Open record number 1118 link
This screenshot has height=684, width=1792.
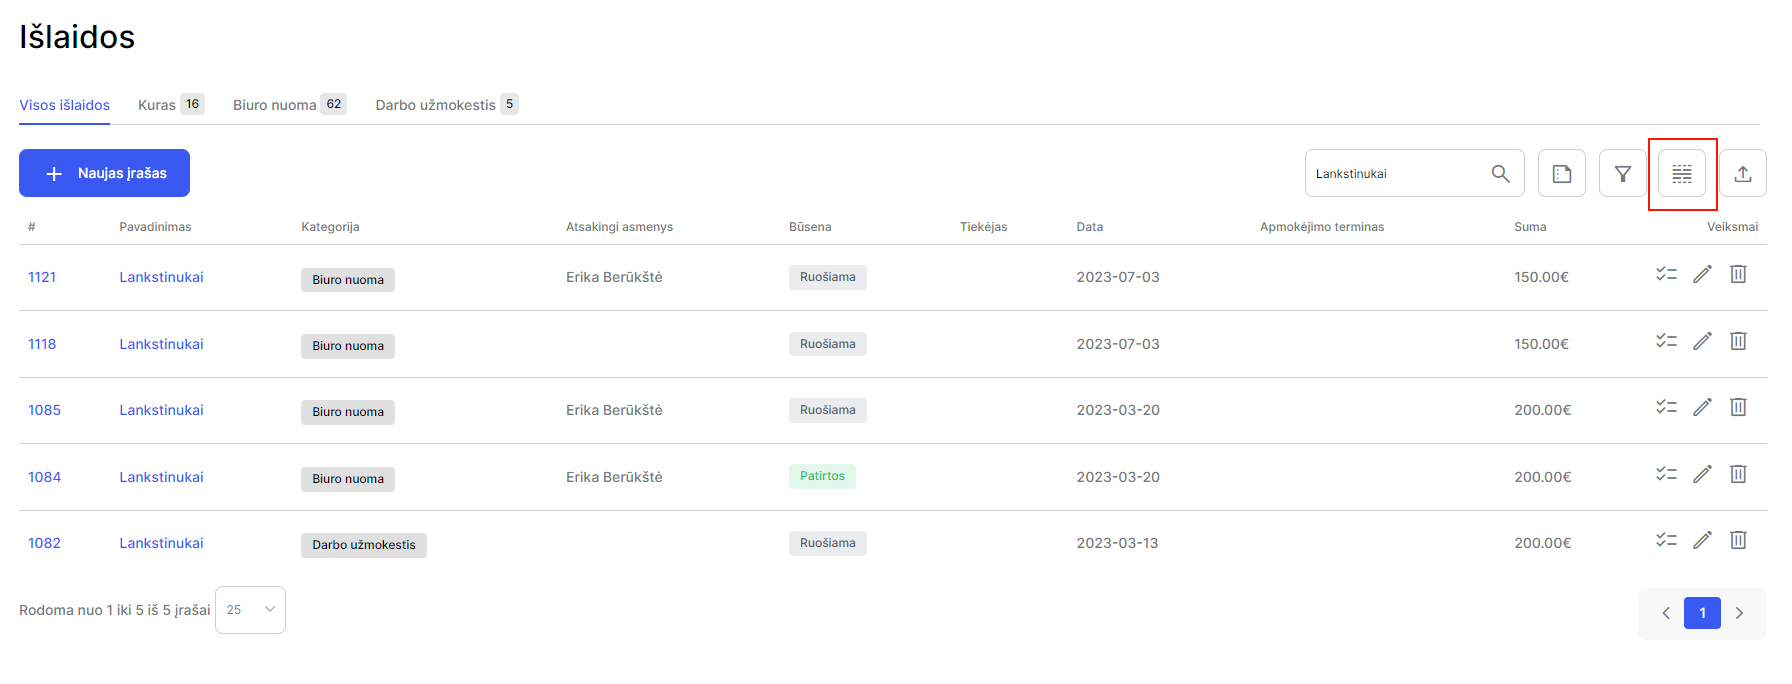pyautogui.click(x=42, y=344)
